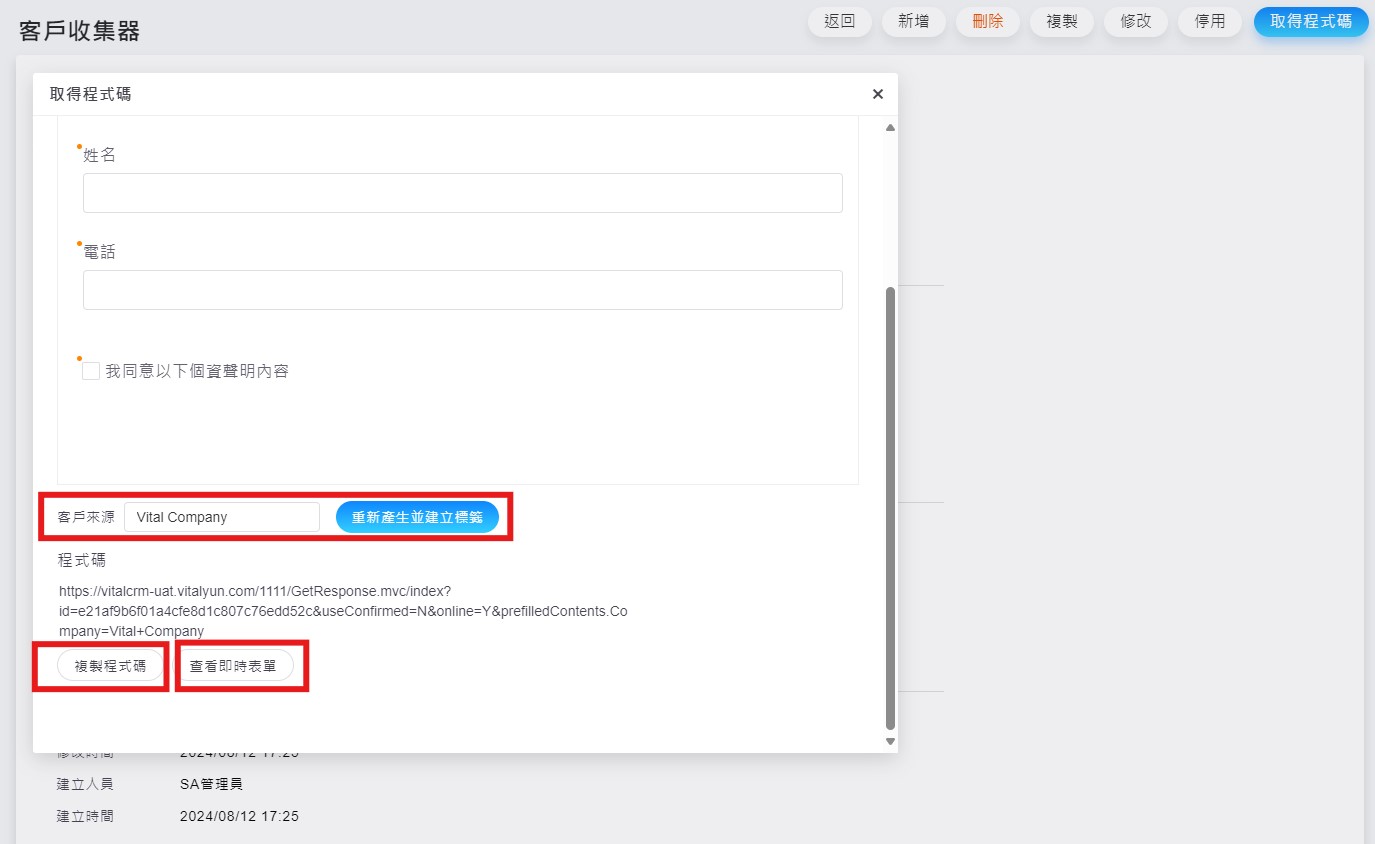Viewport: 1375px width, 844px height.
Task: Click the scrollbar down arrow in dialog
Action: (x=890, y=741)
